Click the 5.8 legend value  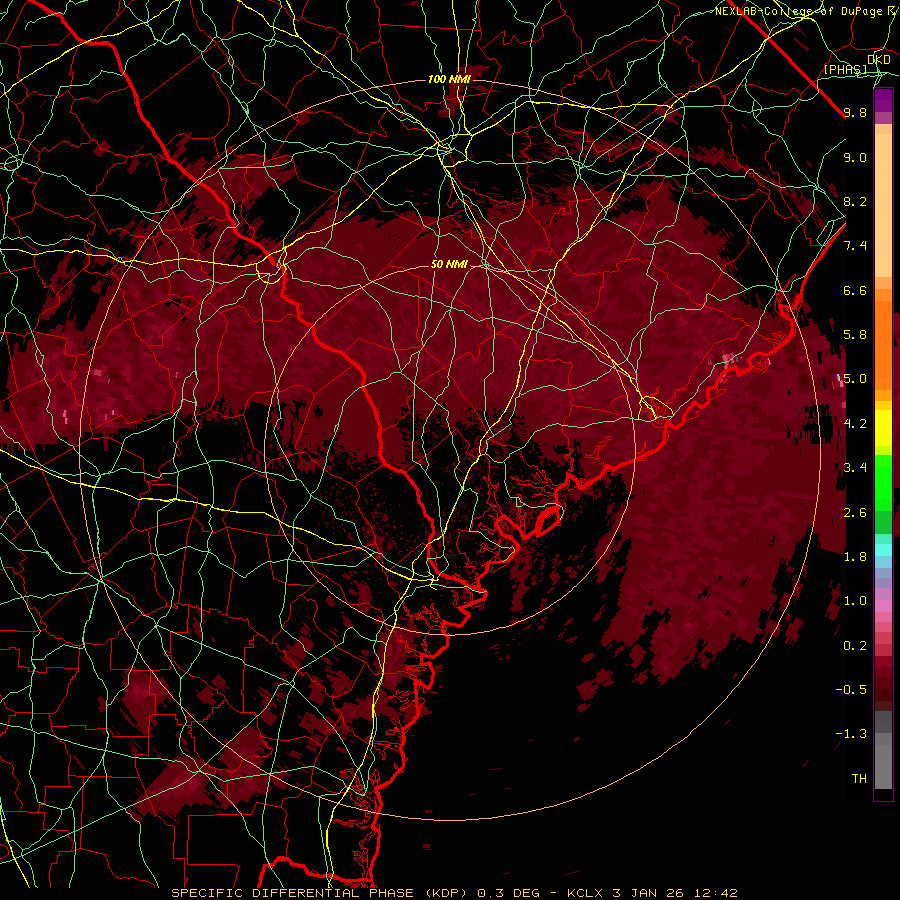855,335
